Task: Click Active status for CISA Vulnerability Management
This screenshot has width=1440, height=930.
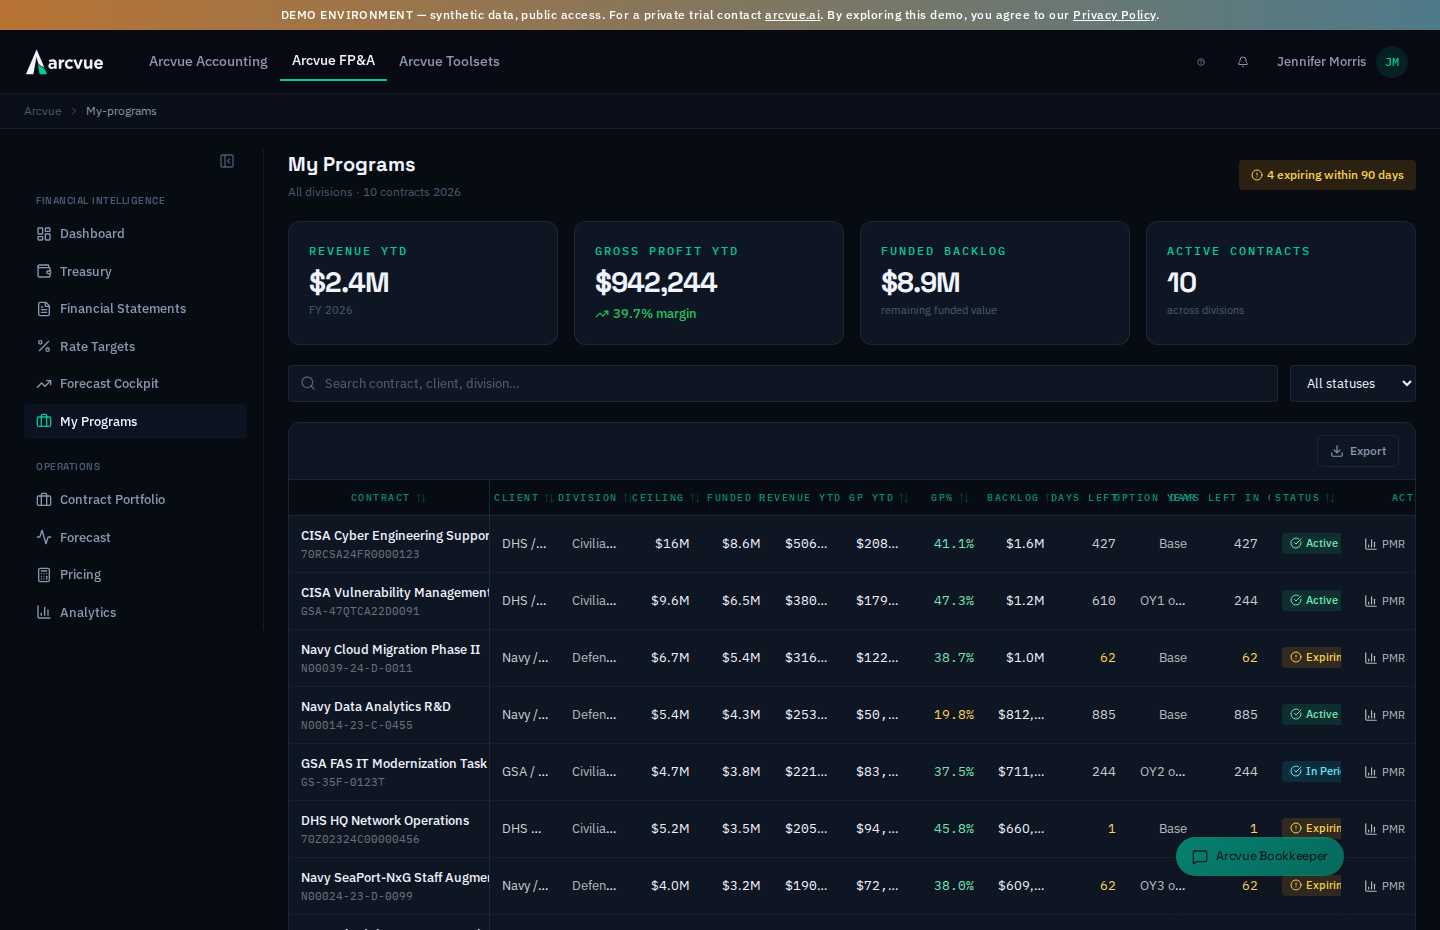Action: click(1313, 601)
